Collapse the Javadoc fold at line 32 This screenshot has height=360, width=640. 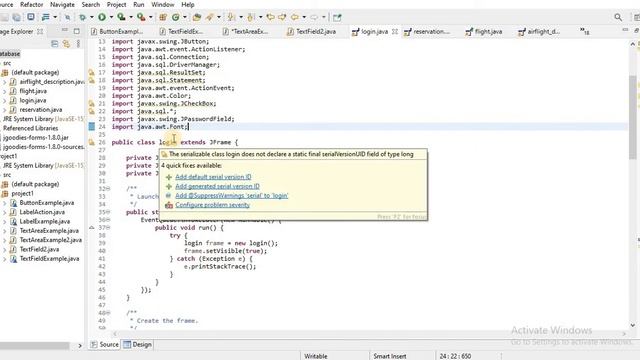pos(108,189)
